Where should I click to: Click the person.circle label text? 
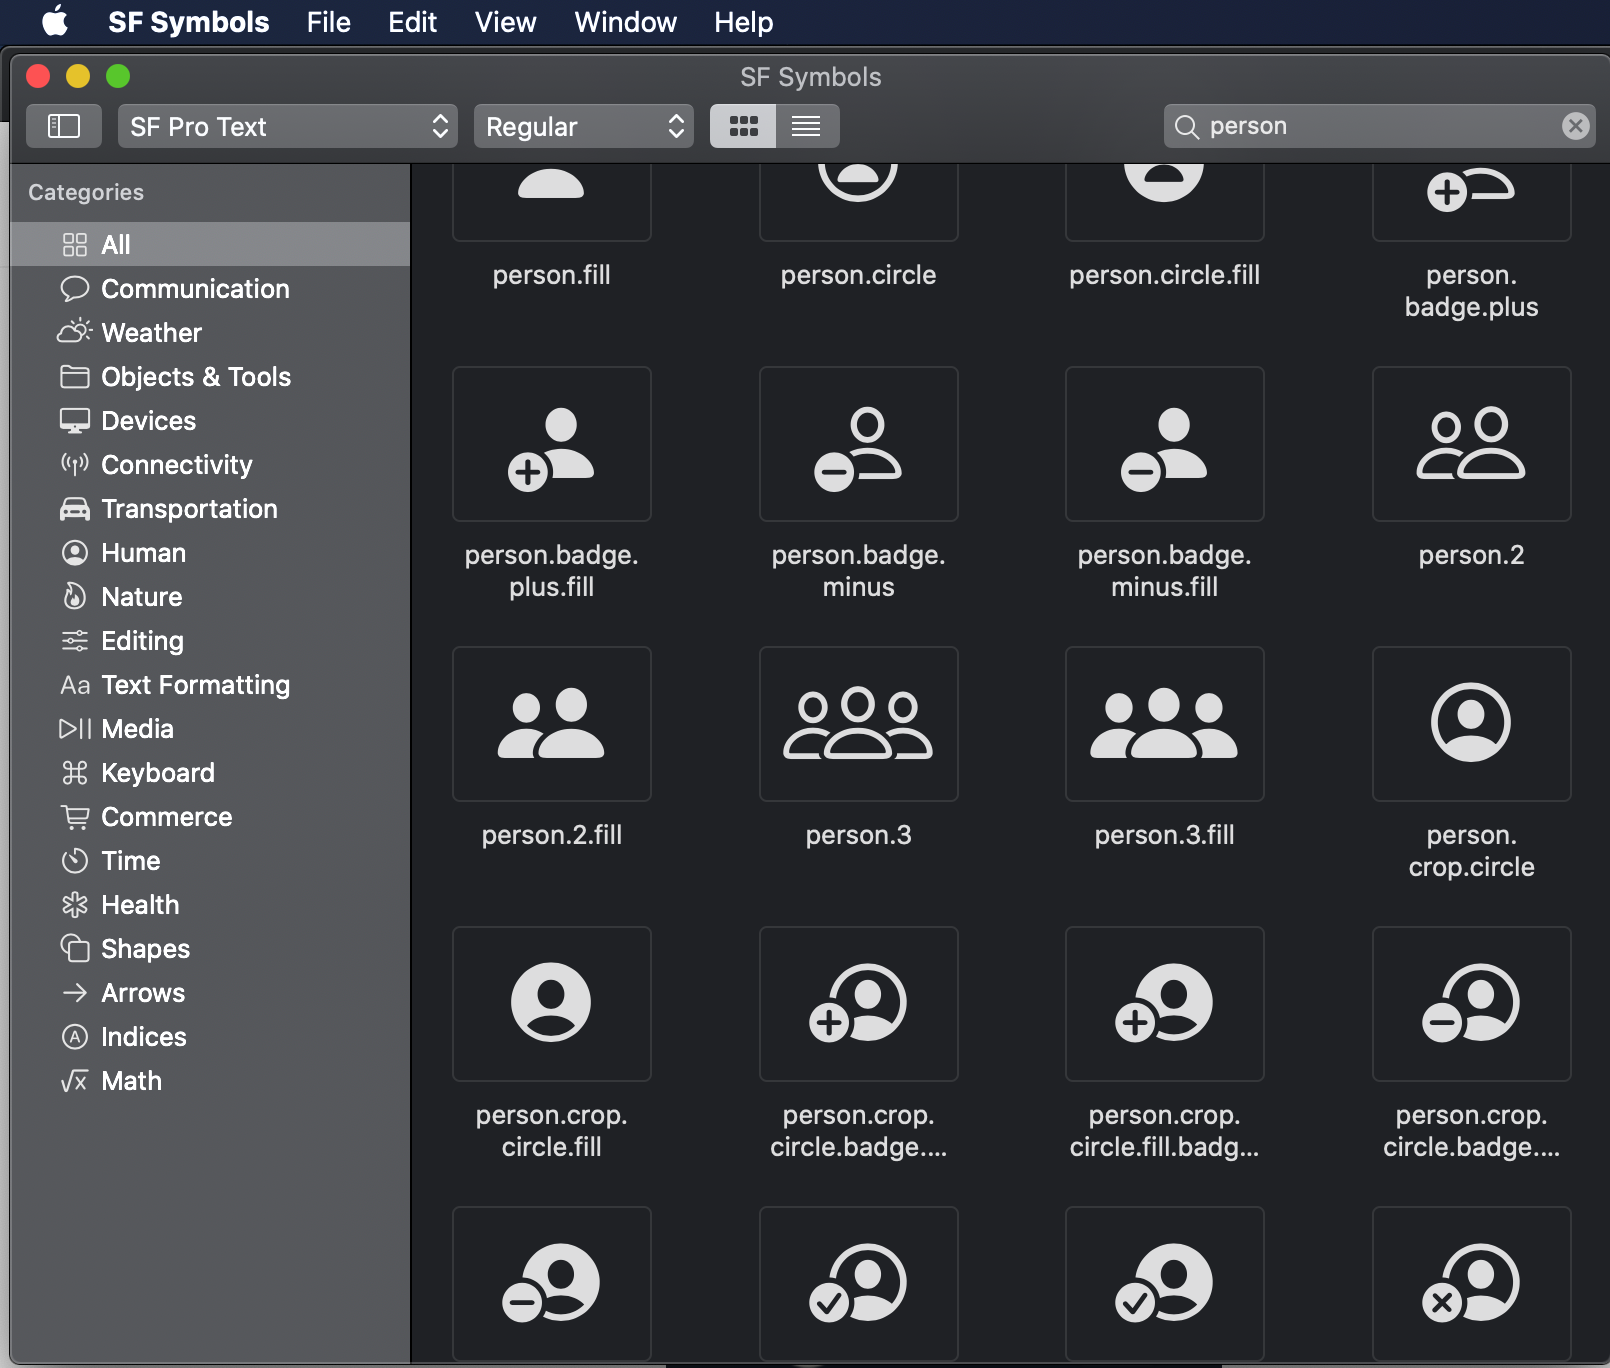coord(859,275)
